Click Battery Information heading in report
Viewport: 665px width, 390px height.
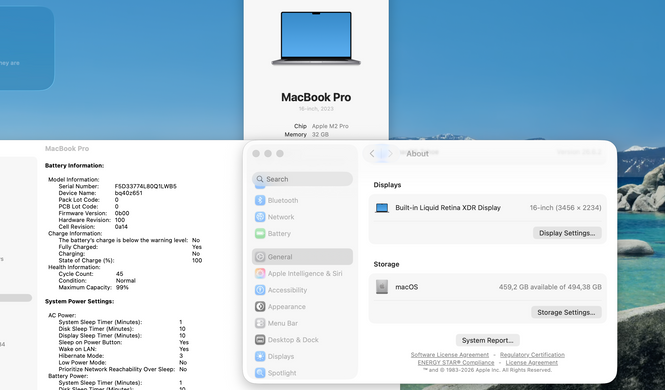[x=74, y=165]
